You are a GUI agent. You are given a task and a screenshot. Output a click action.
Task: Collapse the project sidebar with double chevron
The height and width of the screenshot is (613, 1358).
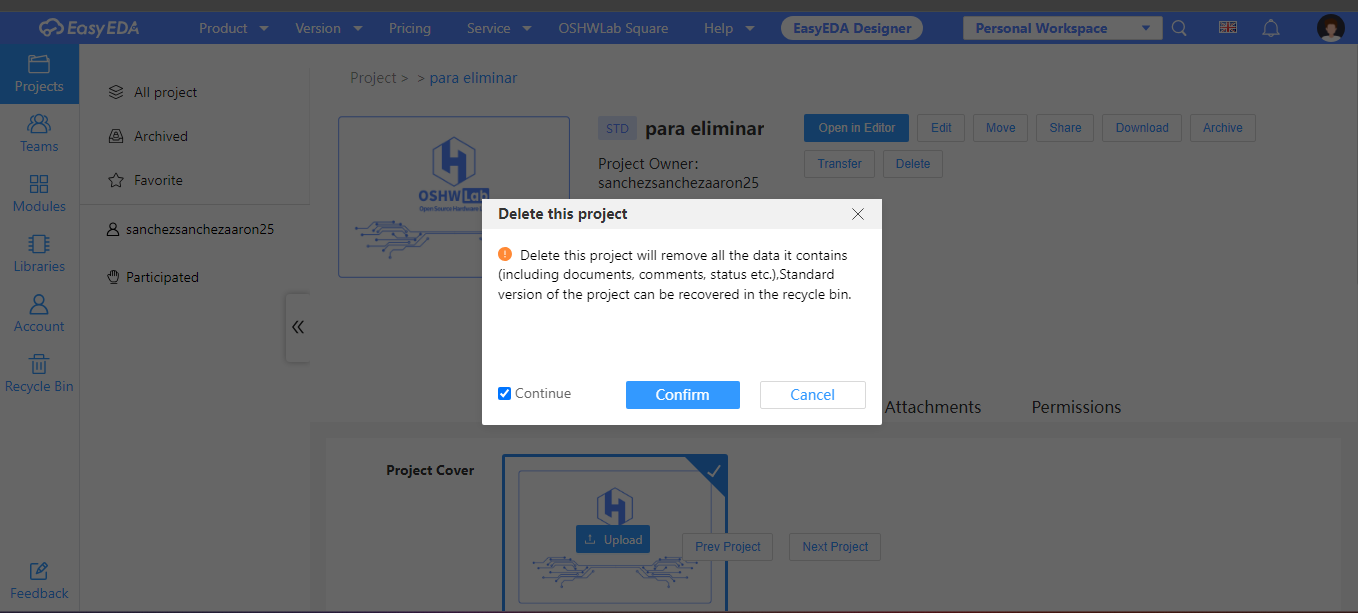pos(297,327)
